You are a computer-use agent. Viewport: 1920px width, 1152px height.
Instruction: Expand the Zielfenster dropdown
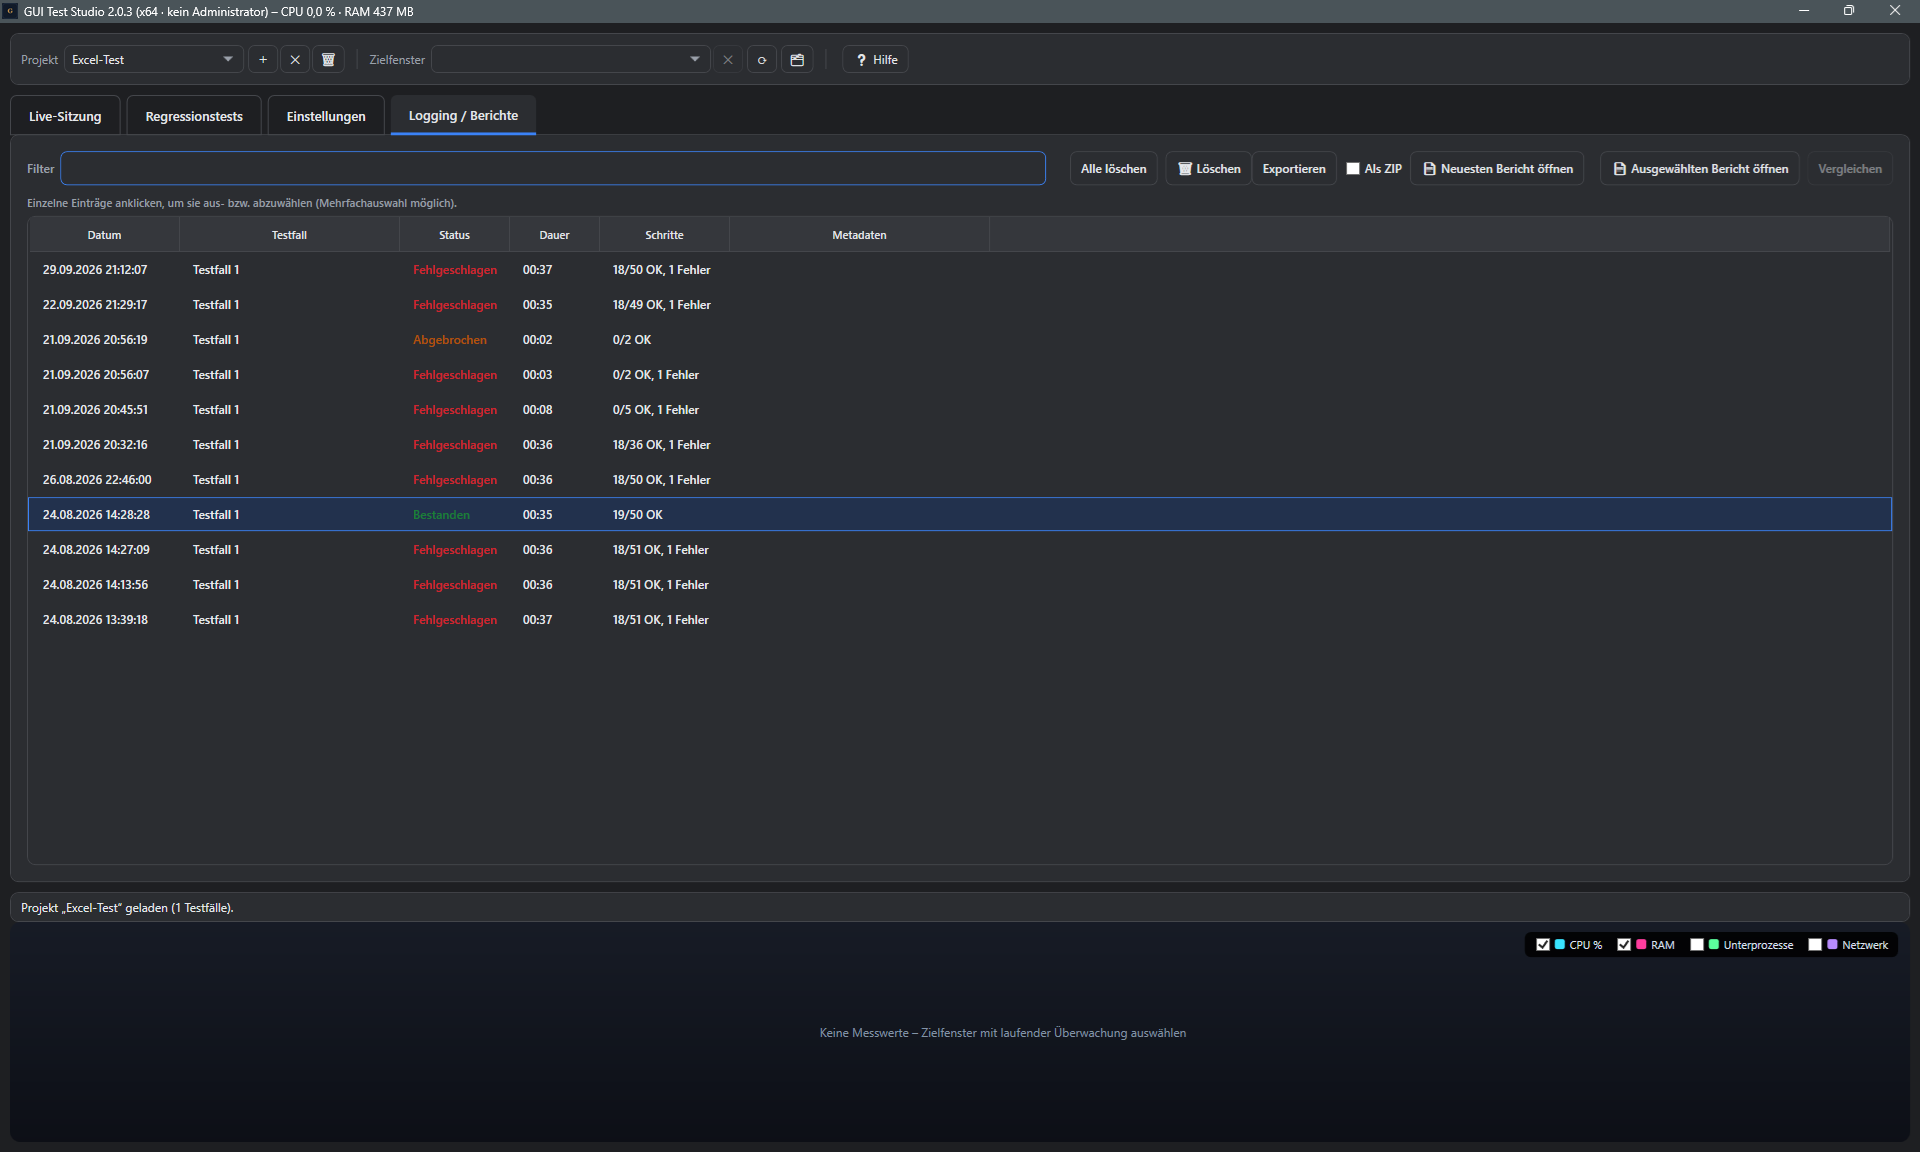pyautogui.click(x=571, y=60)
